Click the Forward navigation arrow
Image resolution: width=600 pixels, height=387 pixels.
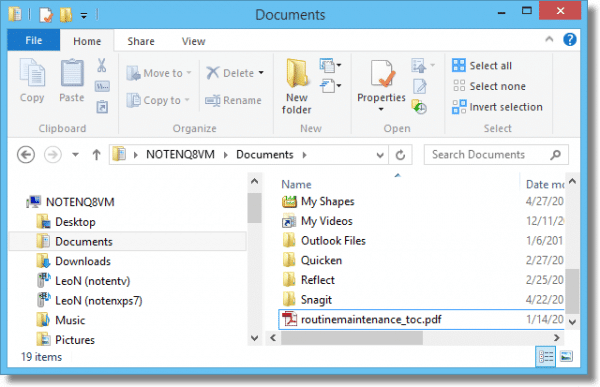pos(53,155)
